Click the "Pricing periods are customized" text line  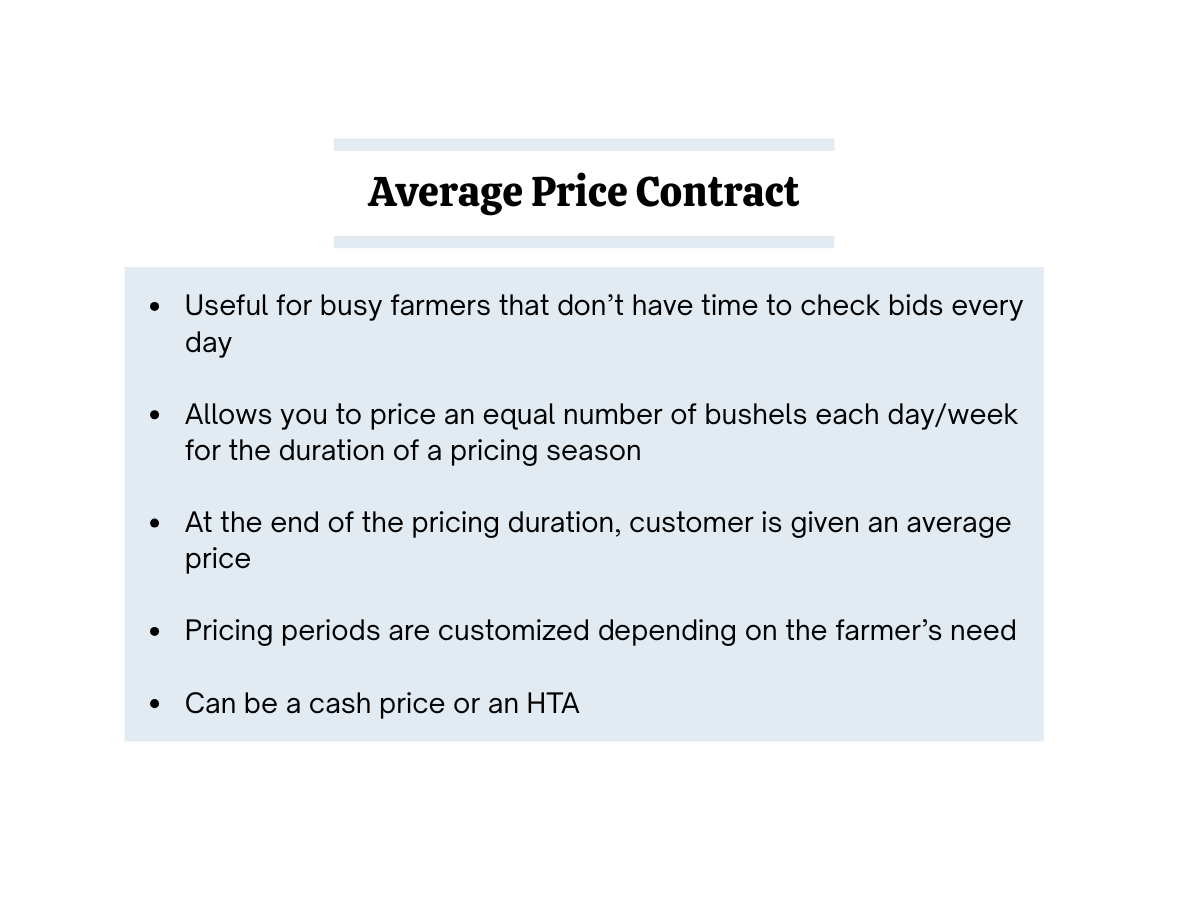(x=600, y=631)
